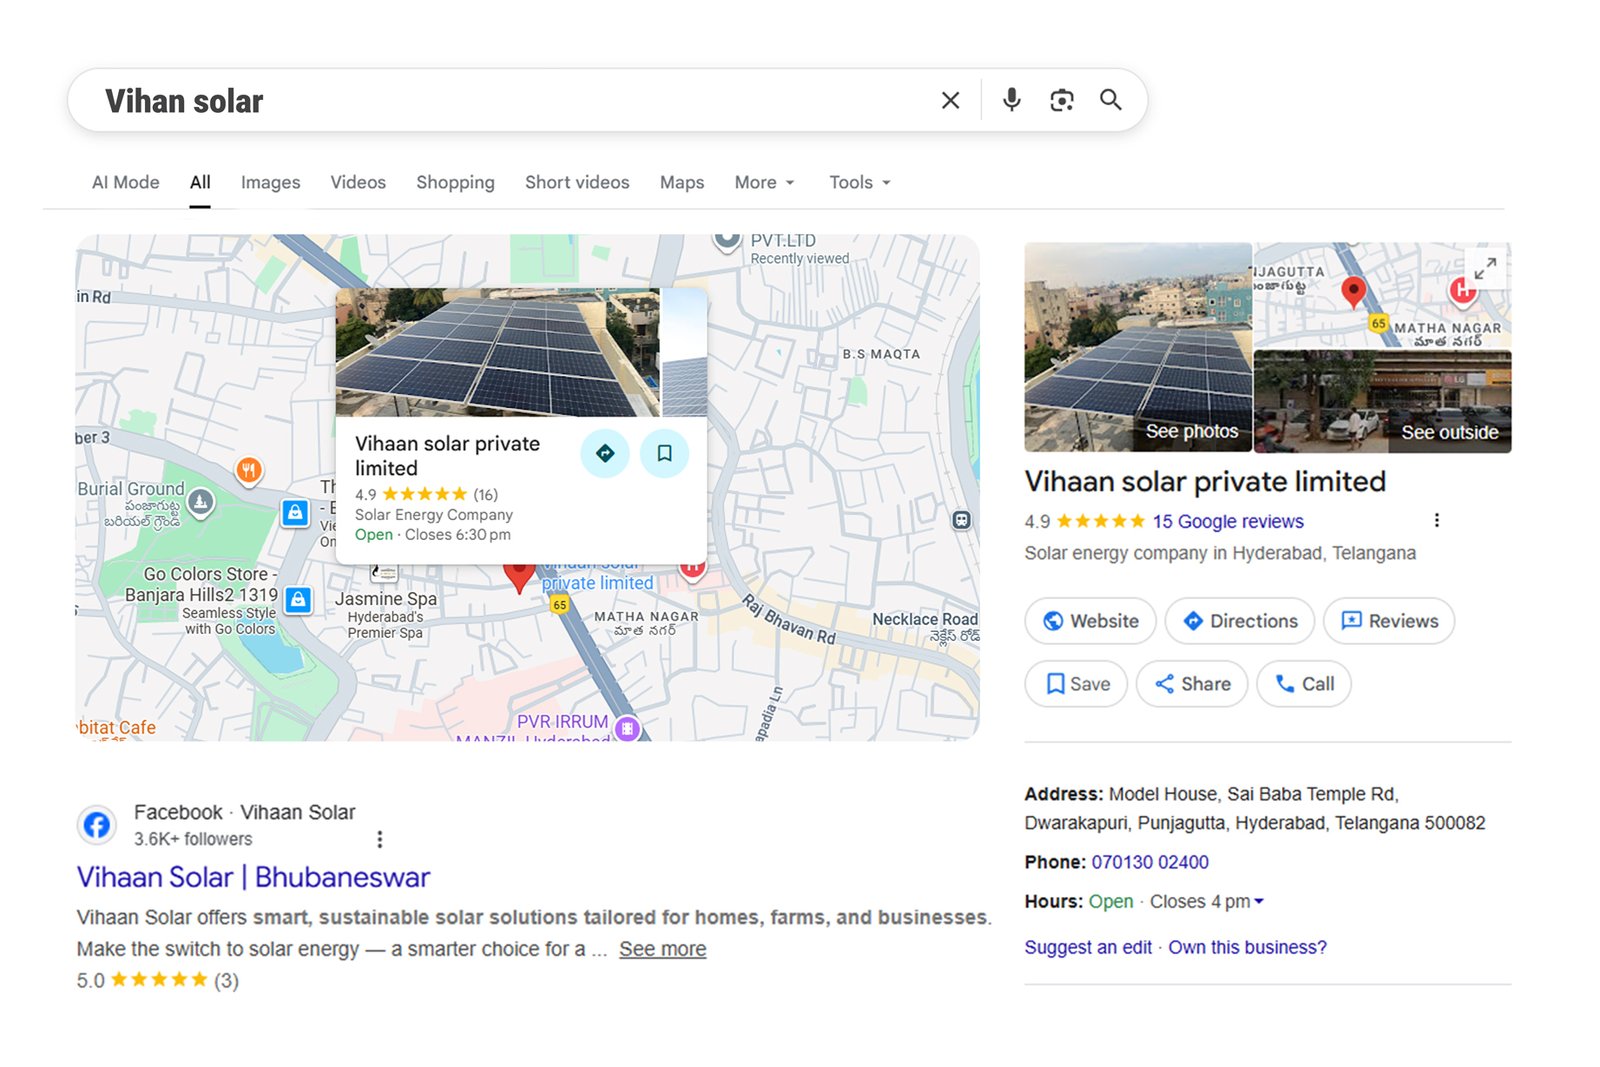Clear the search query with the X icon
Image resolution: width=1600 pixels, height=1067 pixels.
point(949,100)
